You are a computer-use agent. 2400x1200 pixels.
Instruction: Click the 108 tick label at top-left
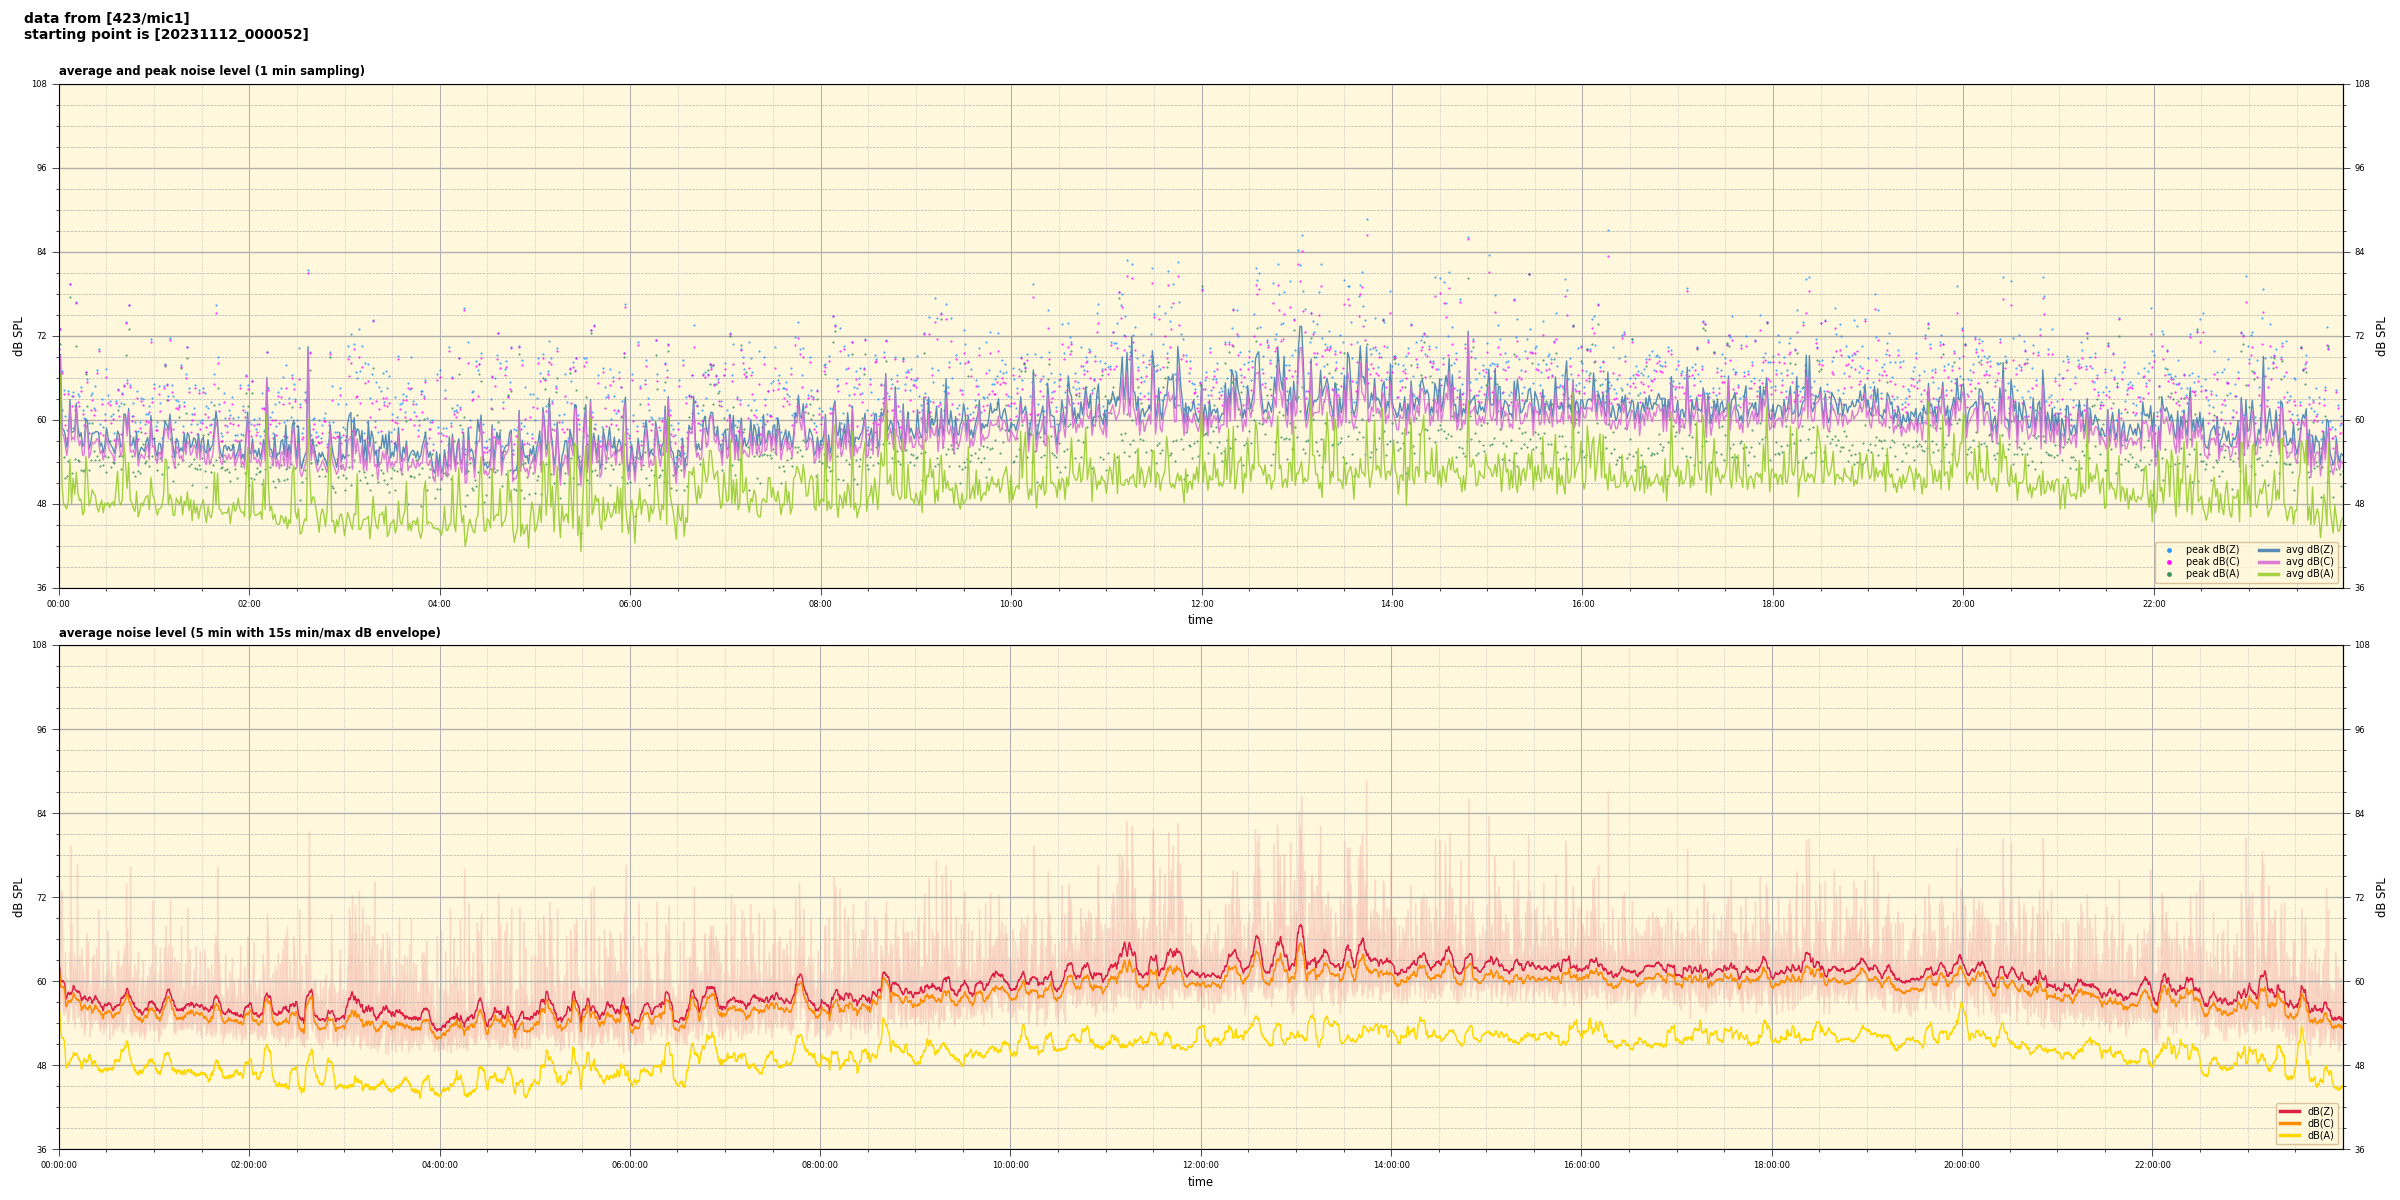point(40,84)
